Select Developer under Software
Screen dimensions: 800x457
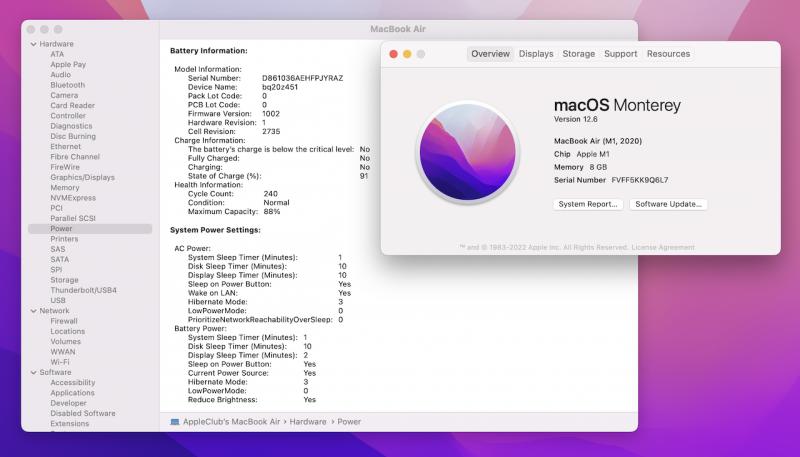point(68,403)
